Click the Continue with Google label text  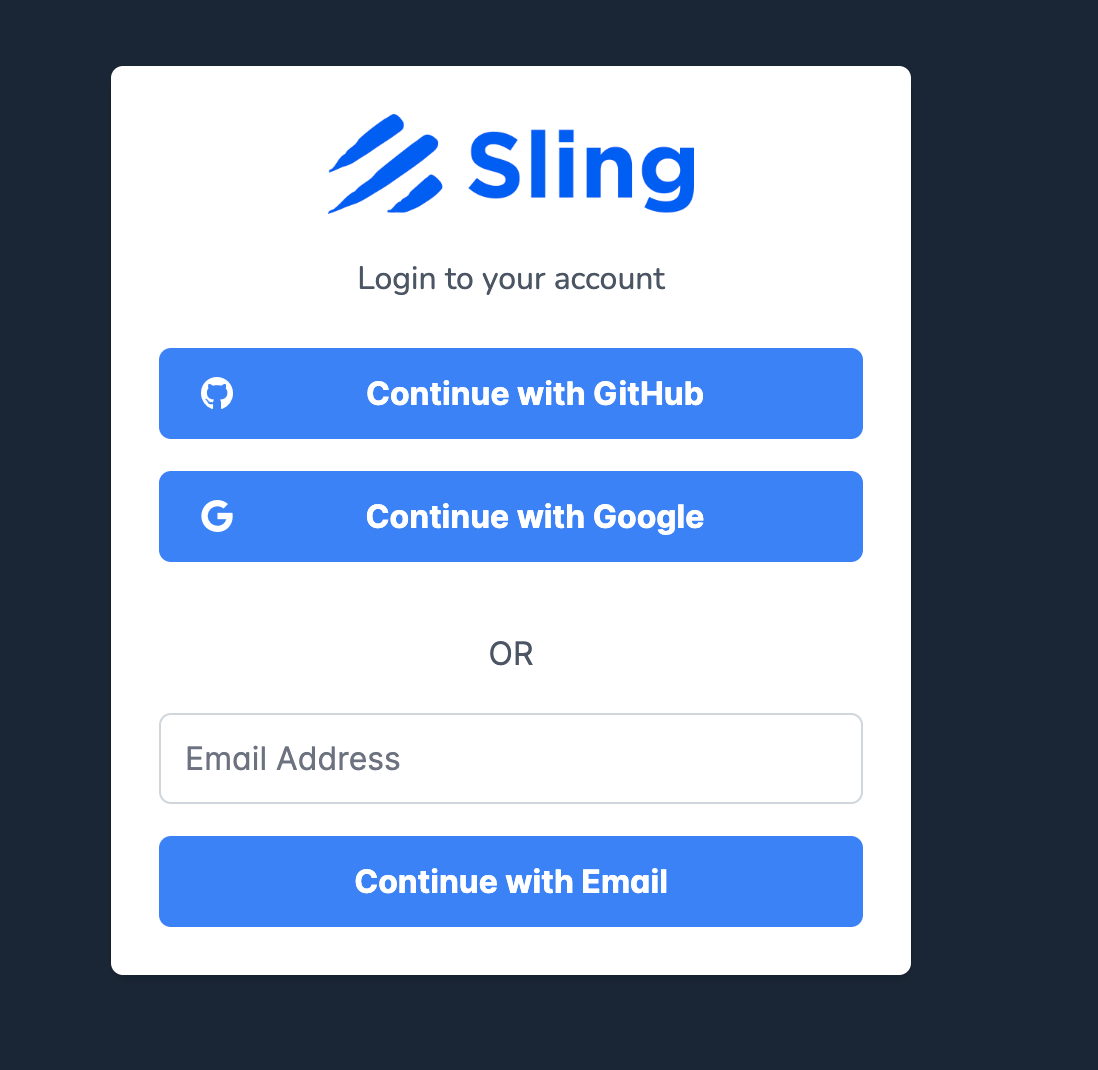pos(534,516)
